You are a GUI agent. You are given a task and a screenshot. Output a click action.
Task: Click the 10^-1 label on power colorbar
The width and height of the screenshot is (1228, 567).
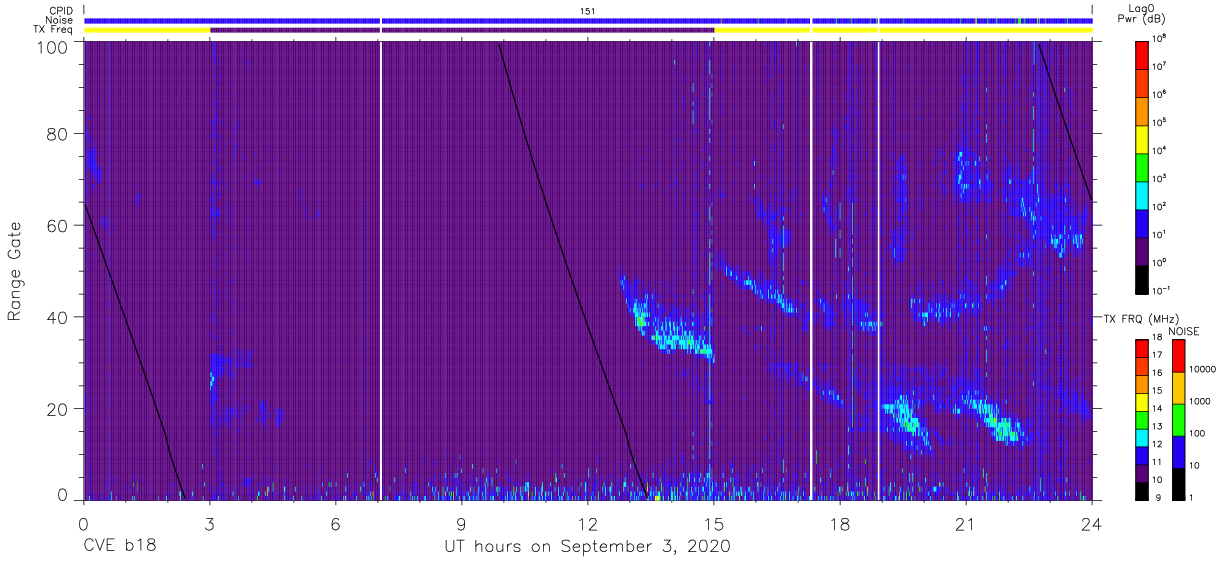(1162, 290)
